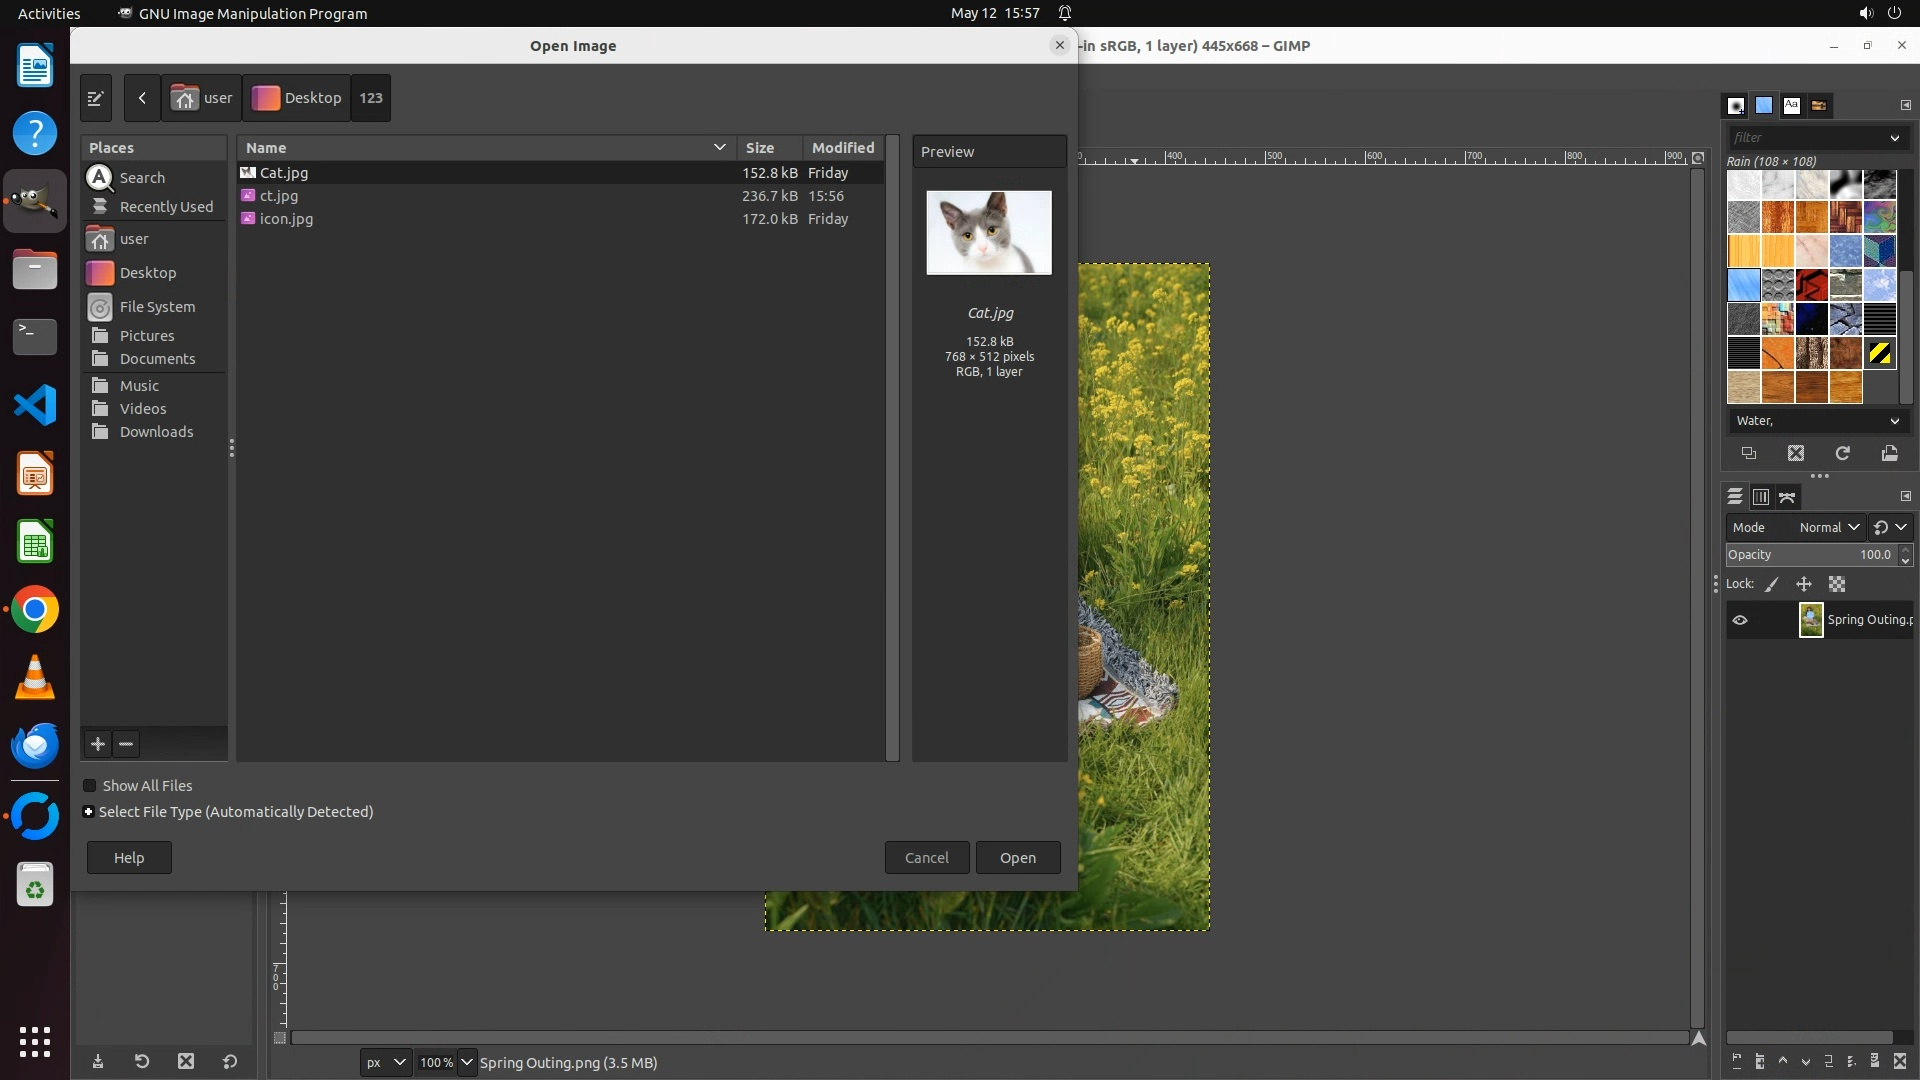Click the lock pixels brush icon
This screenshot has width=1920, height=1080.
coord(1772,584)
